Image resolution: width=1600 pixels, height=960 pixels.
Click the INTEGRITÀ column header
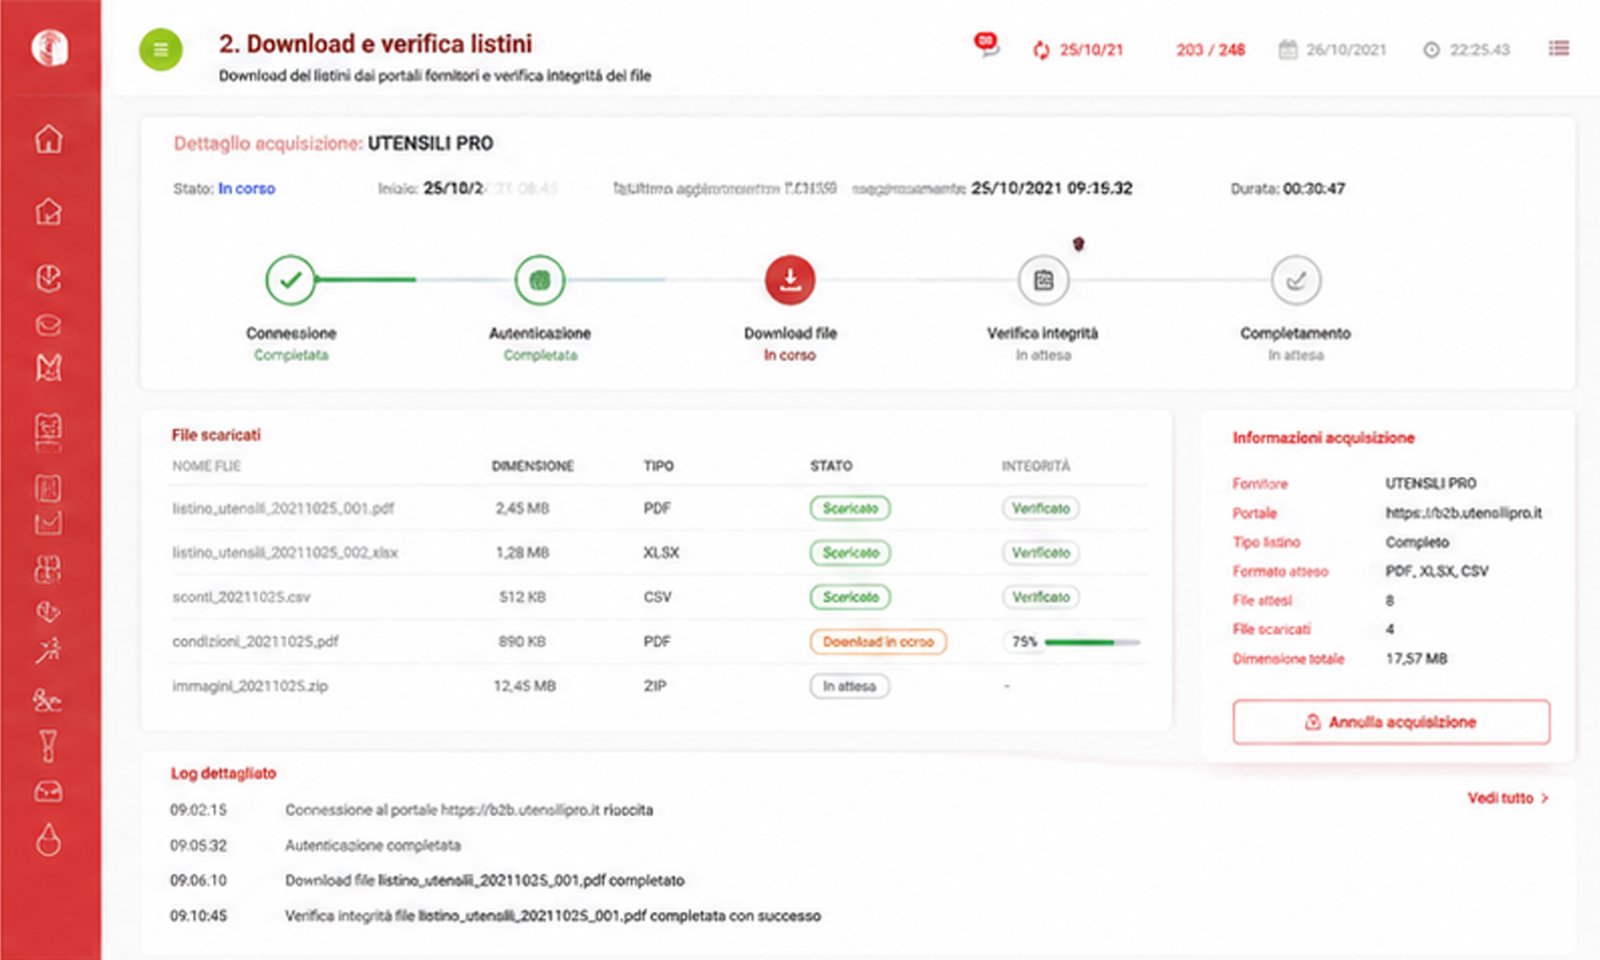coord(1036,466)
